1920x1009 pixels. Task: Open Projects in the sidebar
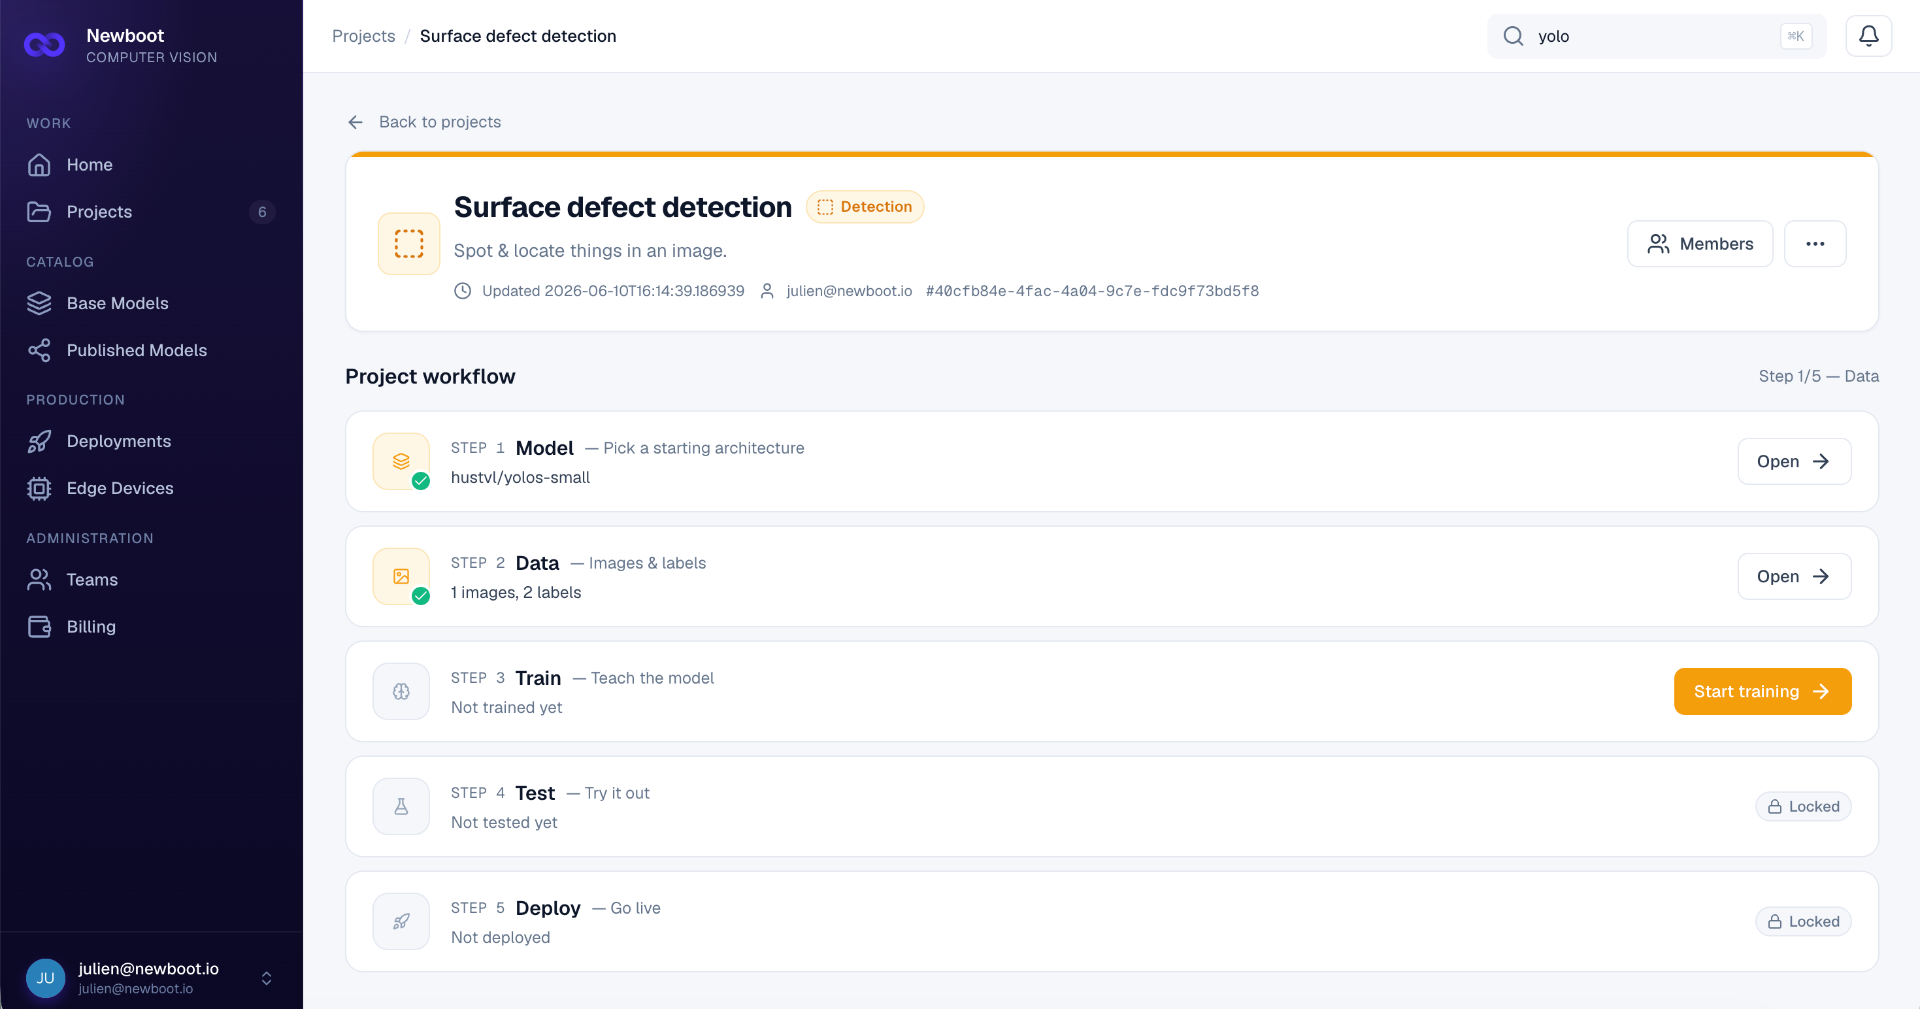151,212
